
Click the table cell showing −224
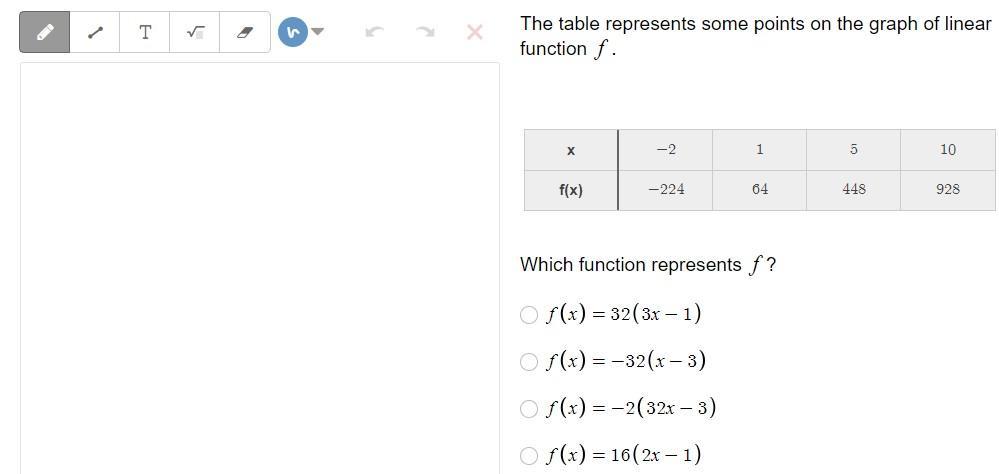click(x=666, y=189)
